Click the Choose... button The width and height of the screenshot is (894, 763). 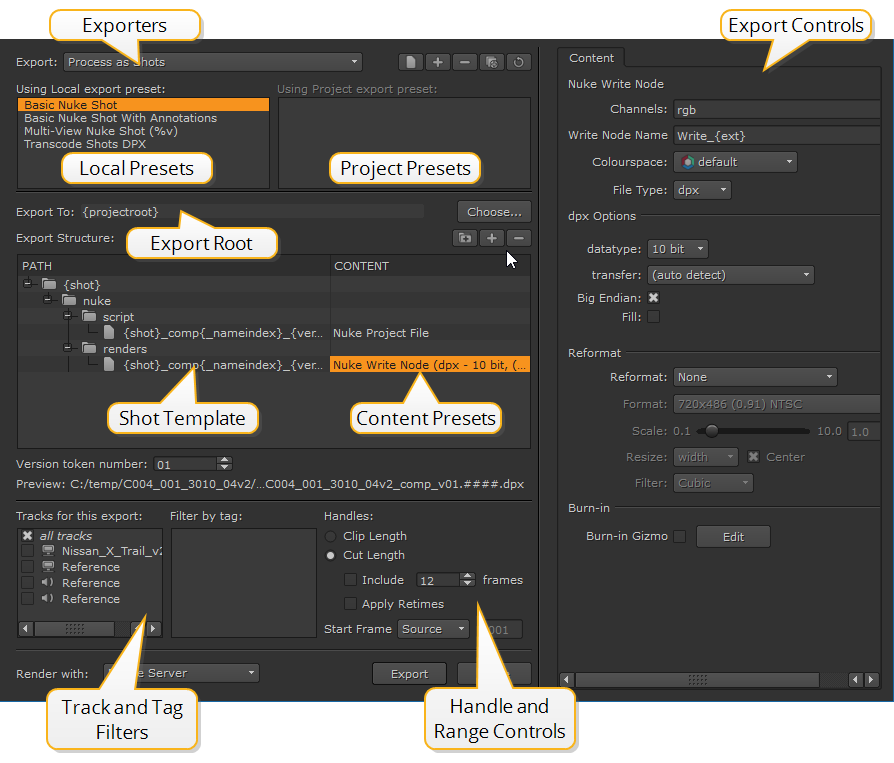point(494,212)
